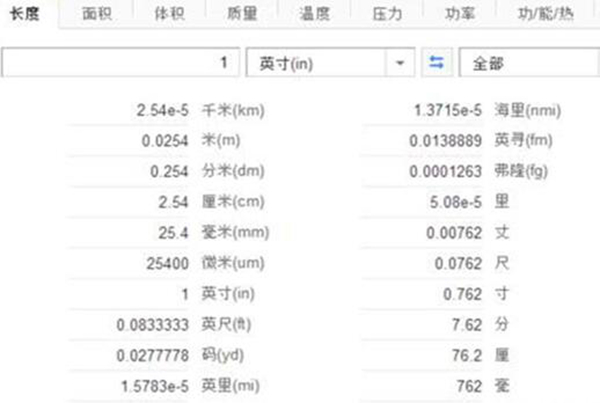600x403 pixels.
Task: Open the 英寸(in) unit dropdown arrow
Action: pos(401,62)
